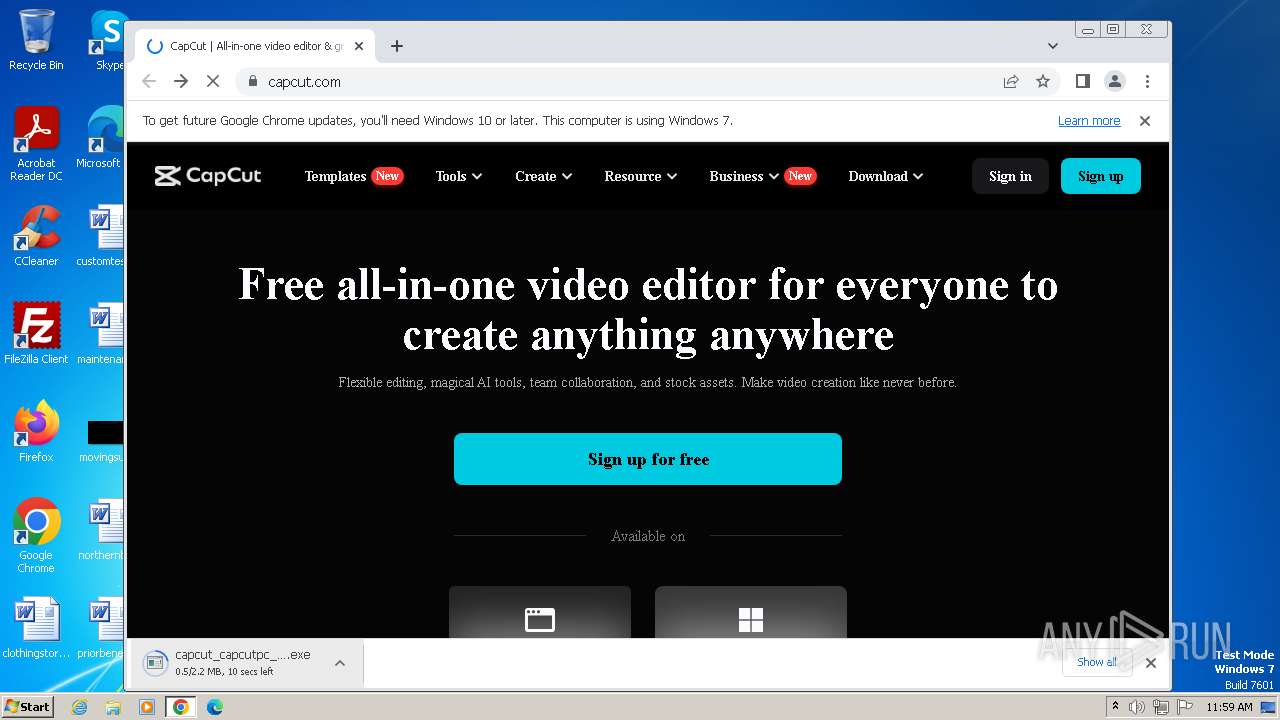Image resolution: width=1280 pixels, height=720 pixels.
Task: Click Show all downloads button
Action: pos(1097,662)
